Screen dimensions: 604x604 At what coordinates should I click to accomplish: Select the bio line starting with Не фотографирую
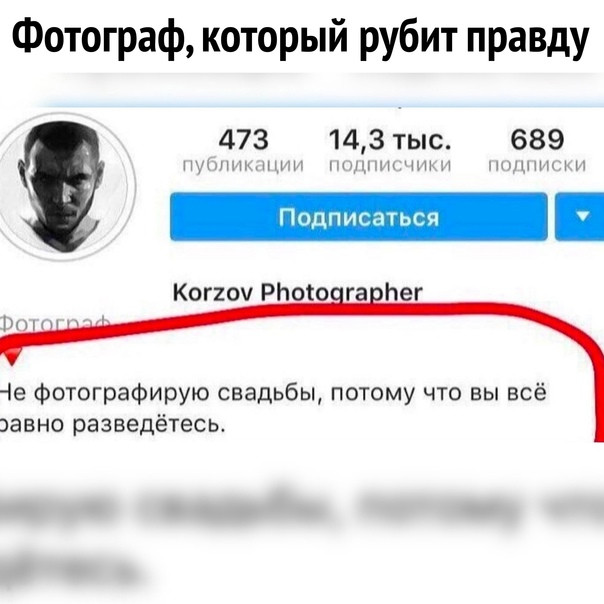(273, 394)
